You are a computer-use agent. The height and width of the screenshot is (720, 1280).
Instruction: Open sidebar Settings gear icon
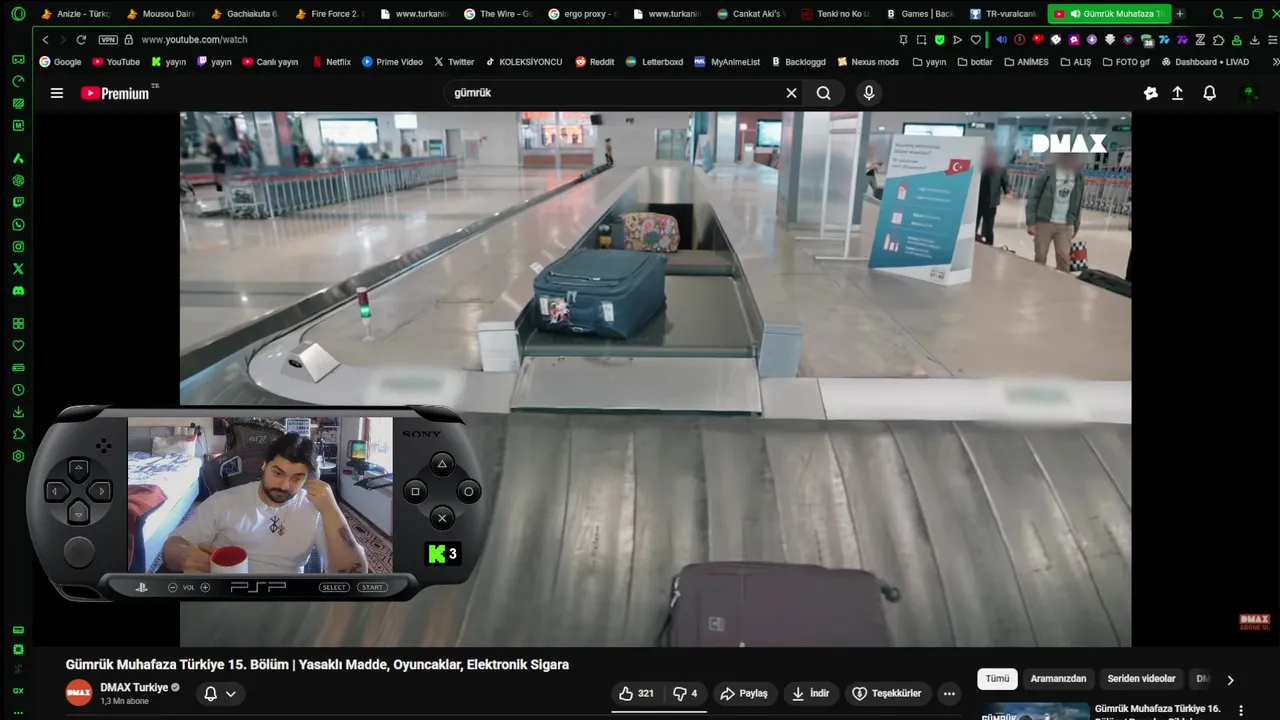point(18,456)
